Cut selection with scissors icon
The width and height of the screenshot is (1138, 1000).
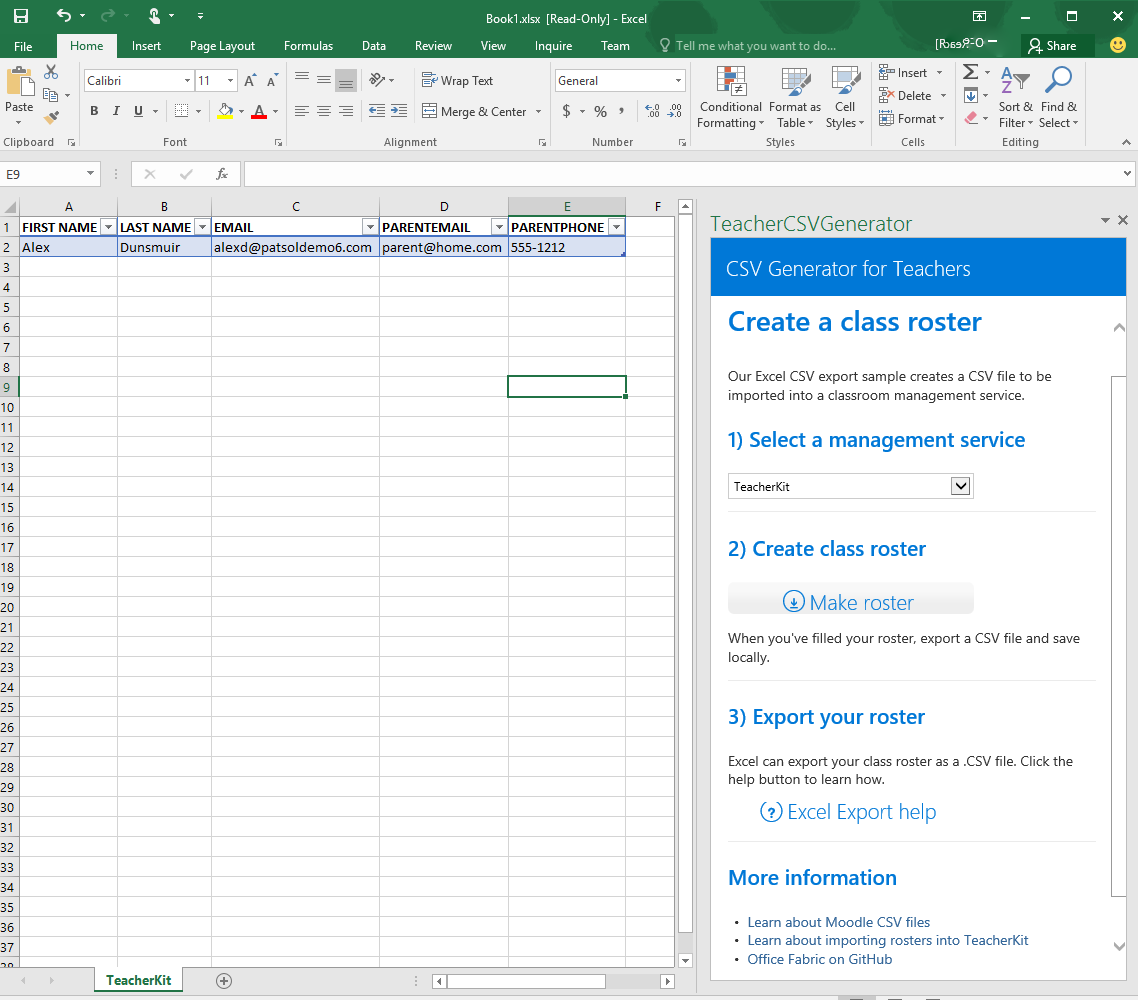51,72
